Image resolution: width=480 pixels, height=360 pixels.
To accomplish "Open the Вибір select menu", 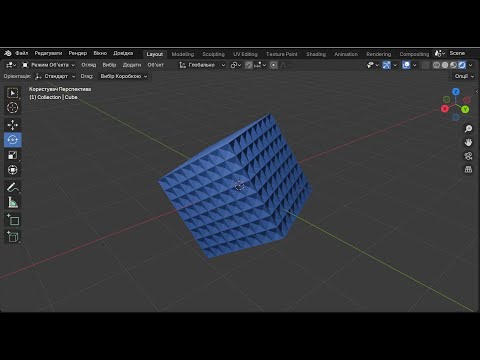I will 109,65.
